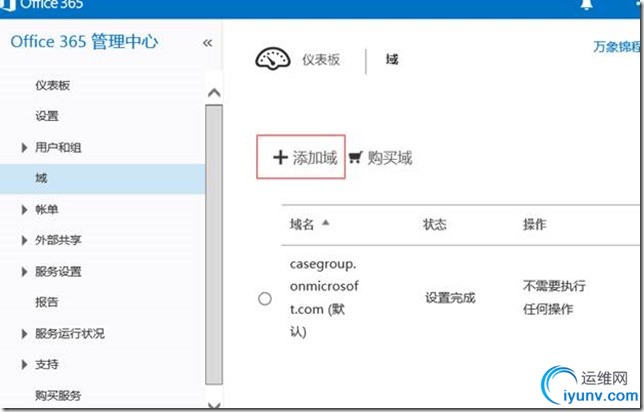Open 设置 in the sidebar
Viewport: 644px width, 412px height.
tap(47, 116)
